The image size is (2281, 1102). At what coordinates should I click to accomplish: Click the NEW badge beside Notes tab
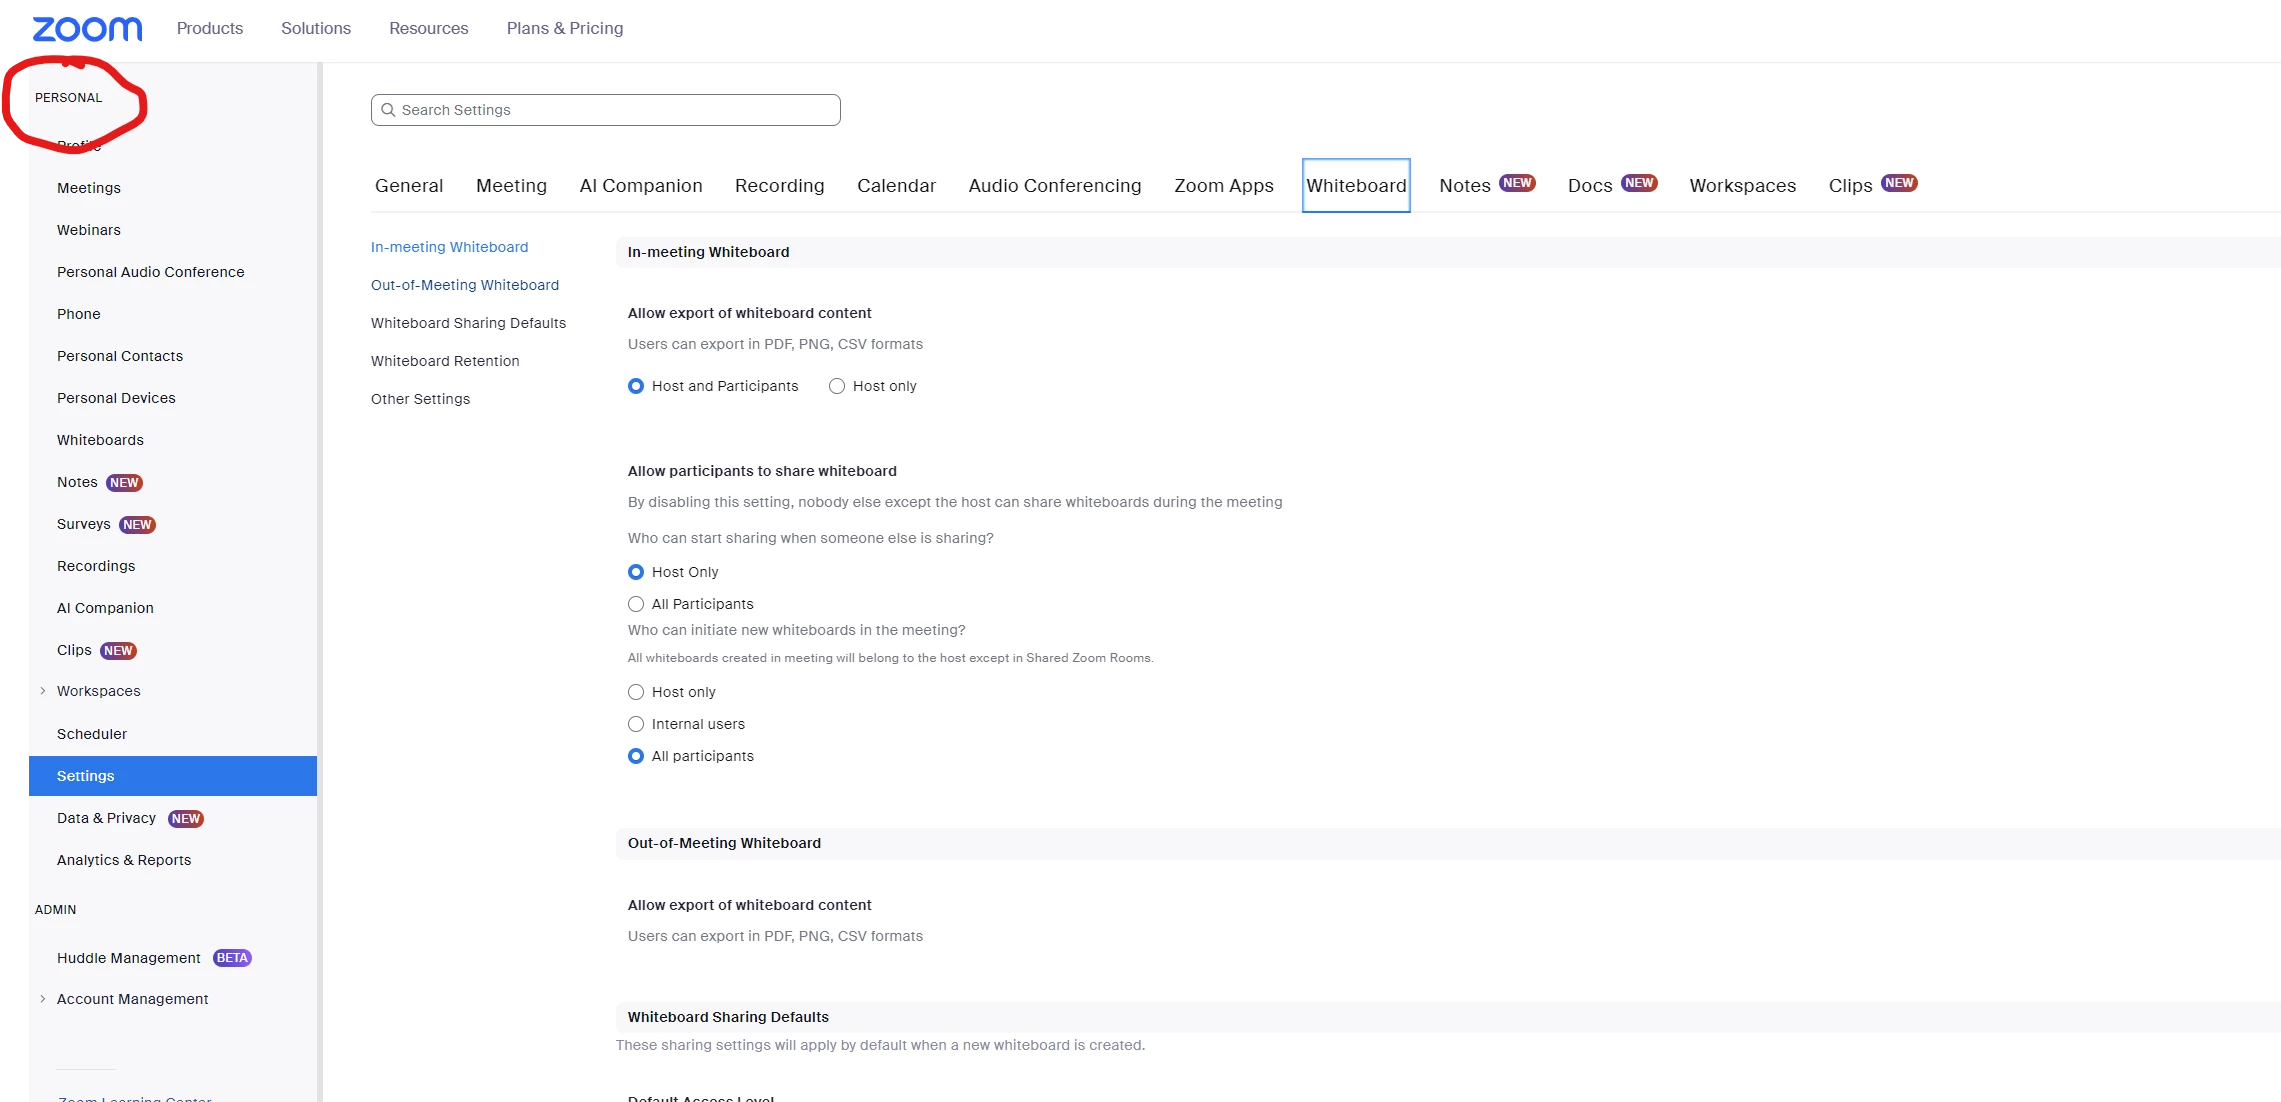tap(1517, 183)
